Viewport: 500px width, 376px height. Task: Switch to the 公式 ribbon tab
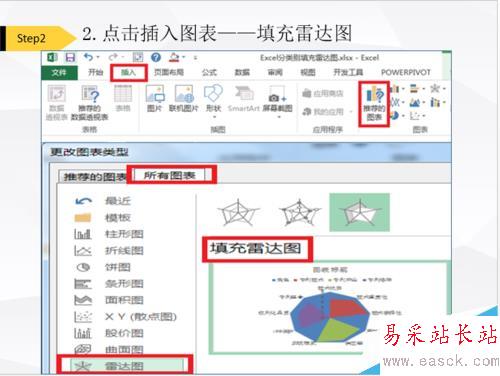(209, 72)
